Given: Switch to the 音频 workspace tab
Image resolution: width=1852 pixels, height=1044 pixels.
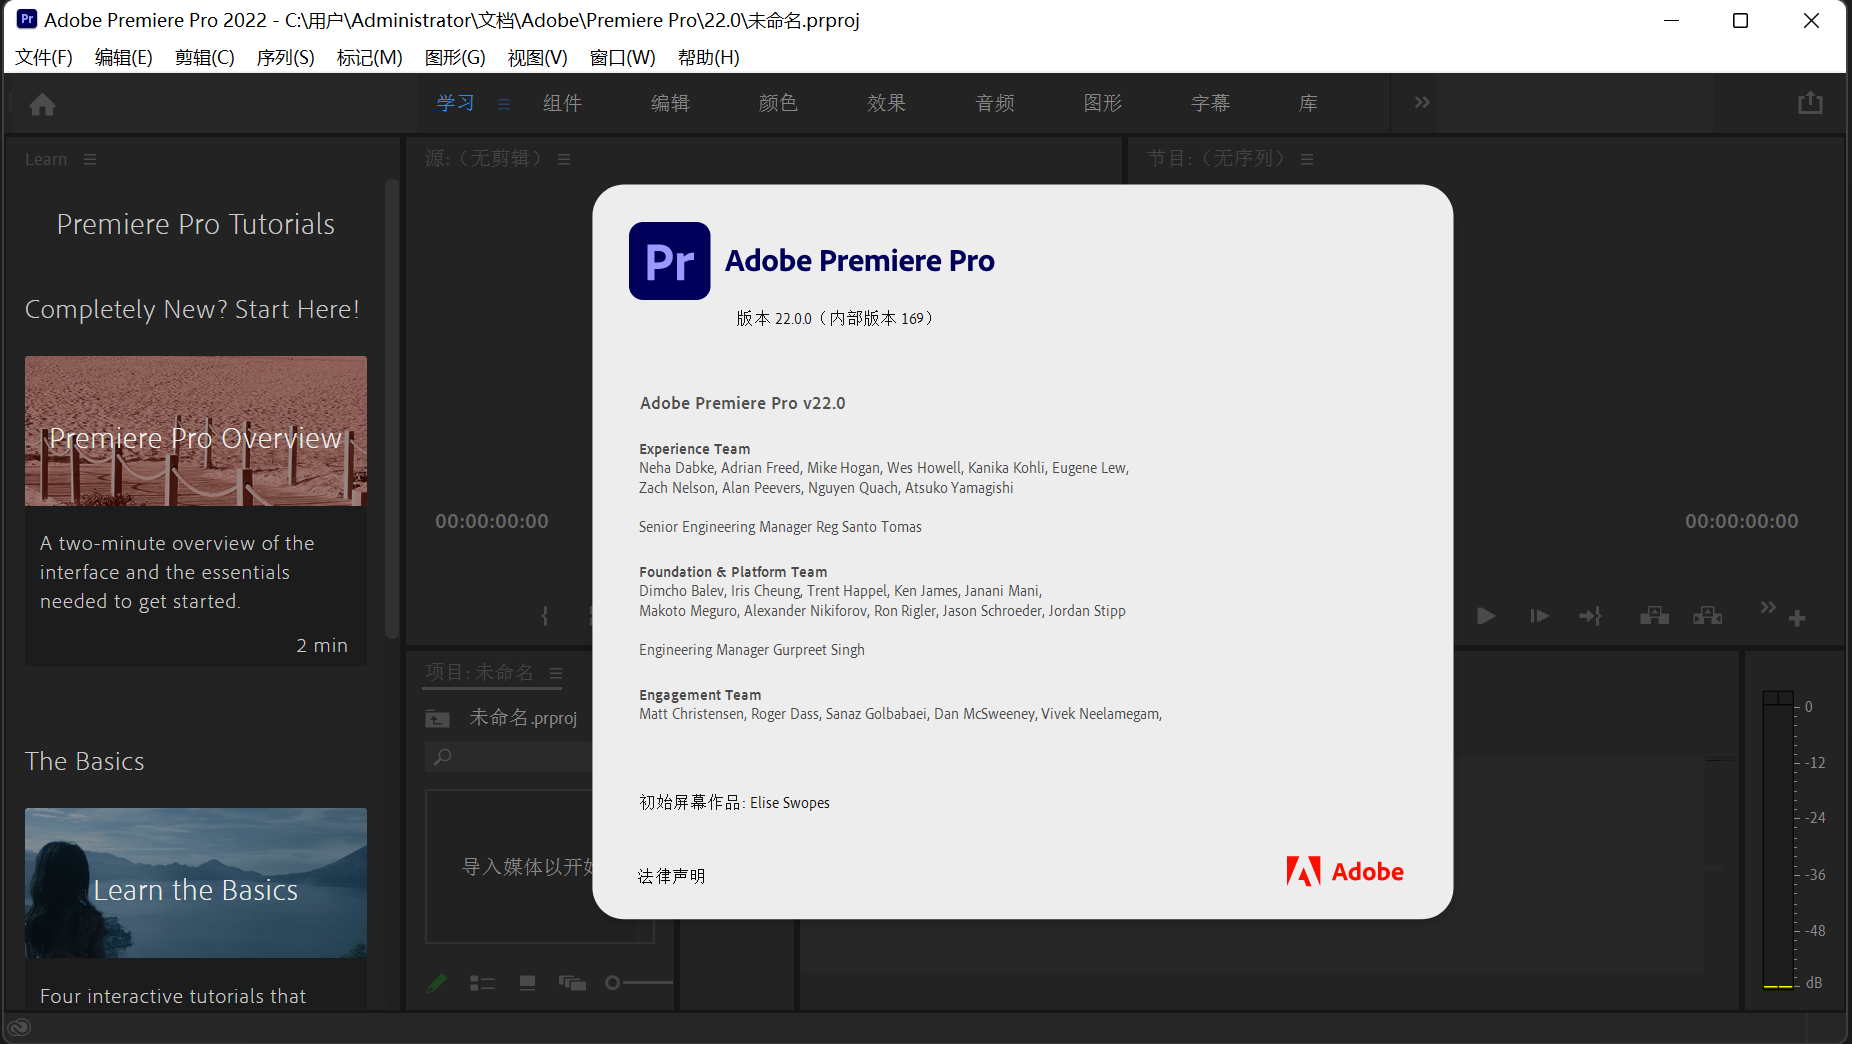Looking at the screenshot, I should pyautogui.click(x=995, y=103).
